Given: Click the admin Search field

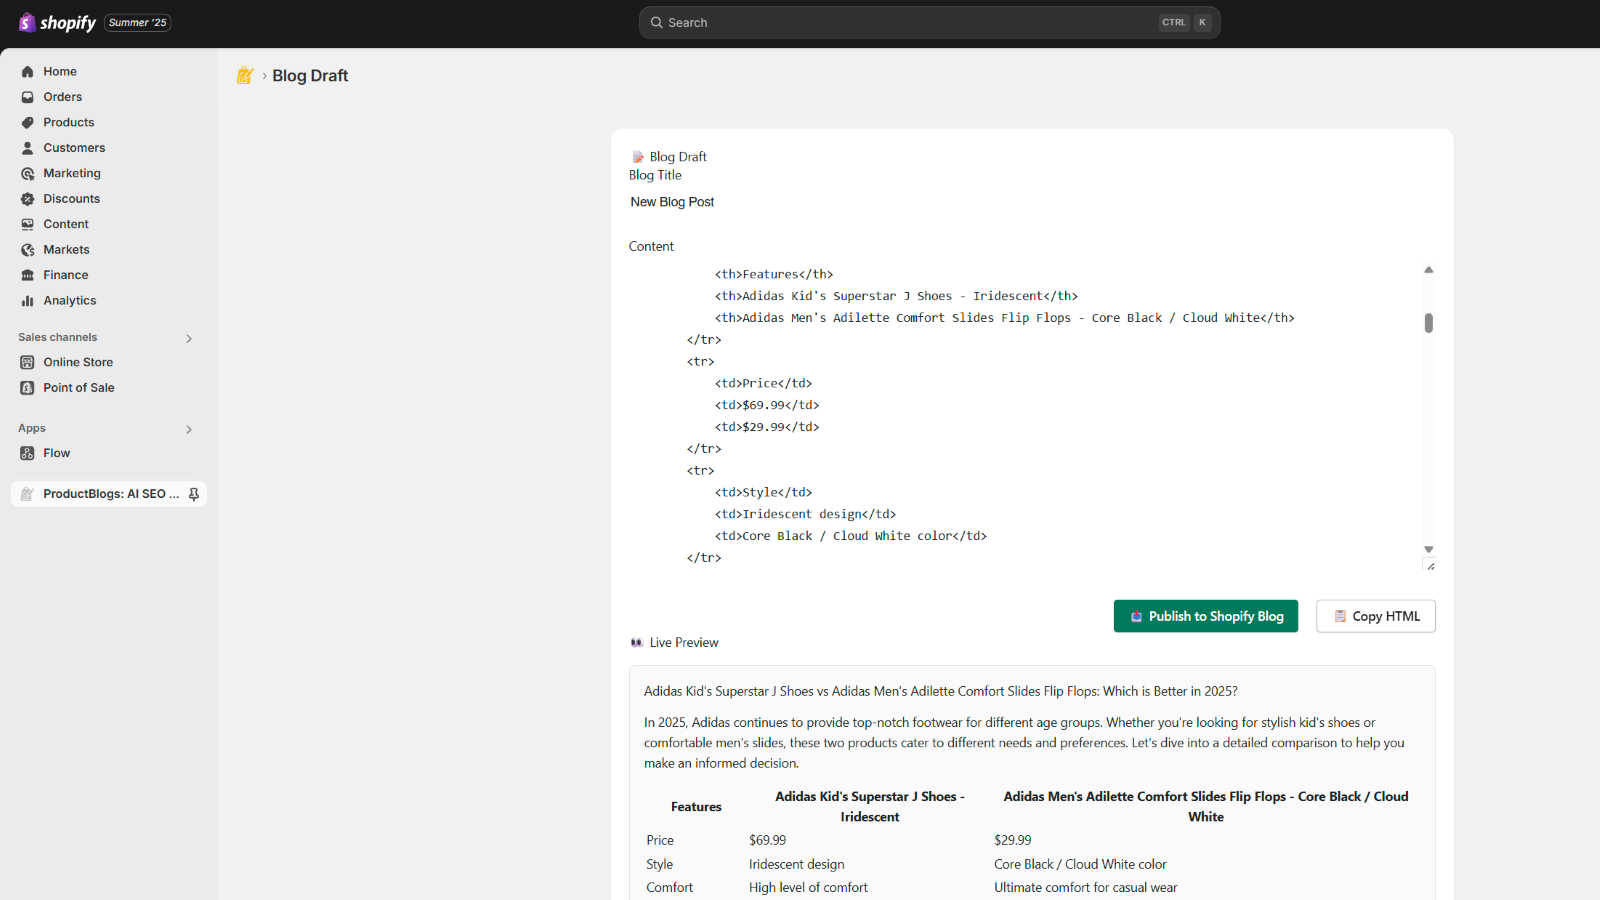Looking at the screenshot, I should [x=929, y=21].
